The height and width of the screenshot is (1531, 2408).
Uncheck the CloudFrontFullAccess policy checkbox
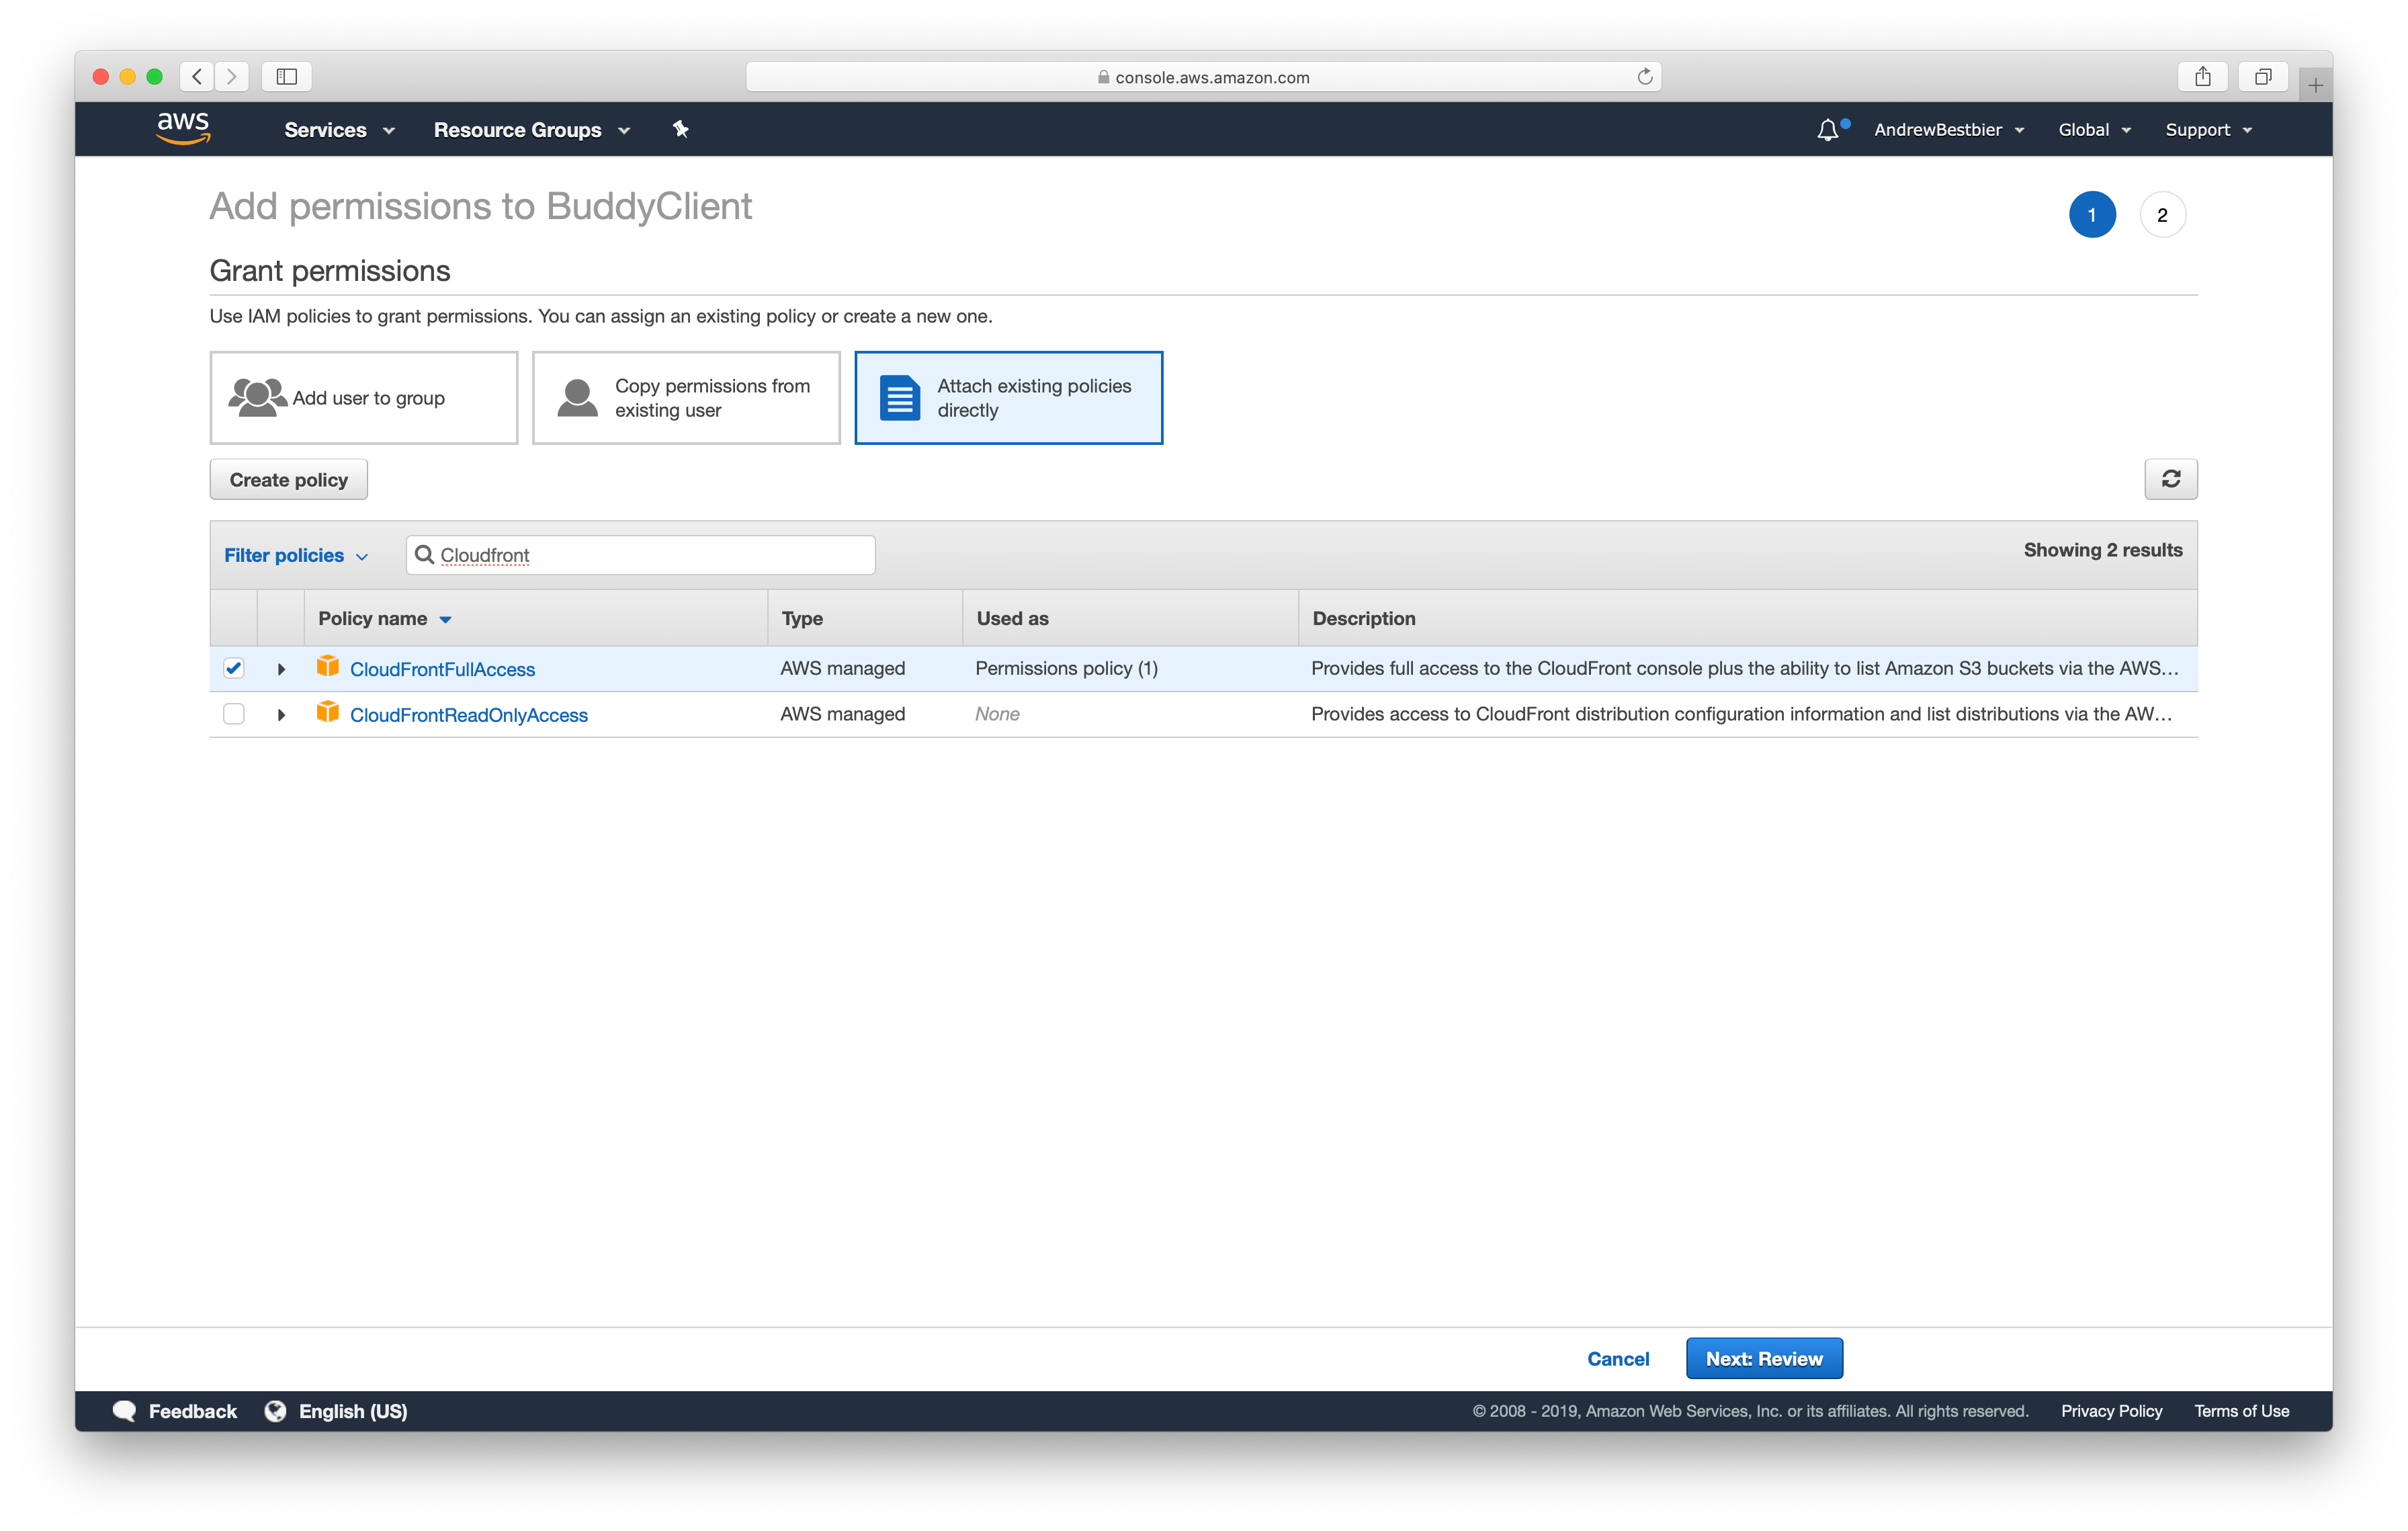pyautogui.click(x=234, y=668)
